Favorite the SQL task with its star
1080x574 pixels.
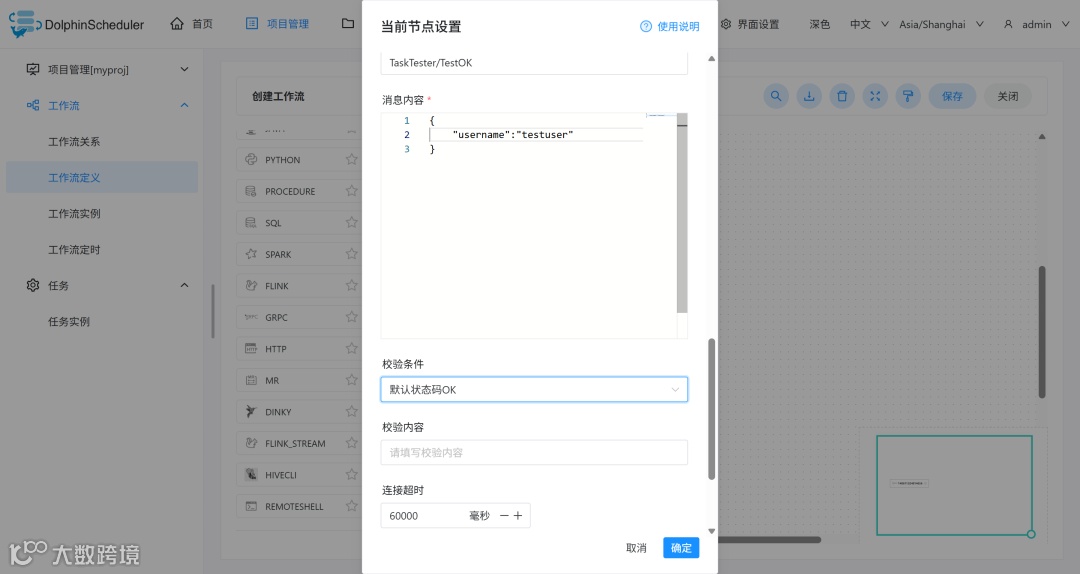click(x=352, y=223)
